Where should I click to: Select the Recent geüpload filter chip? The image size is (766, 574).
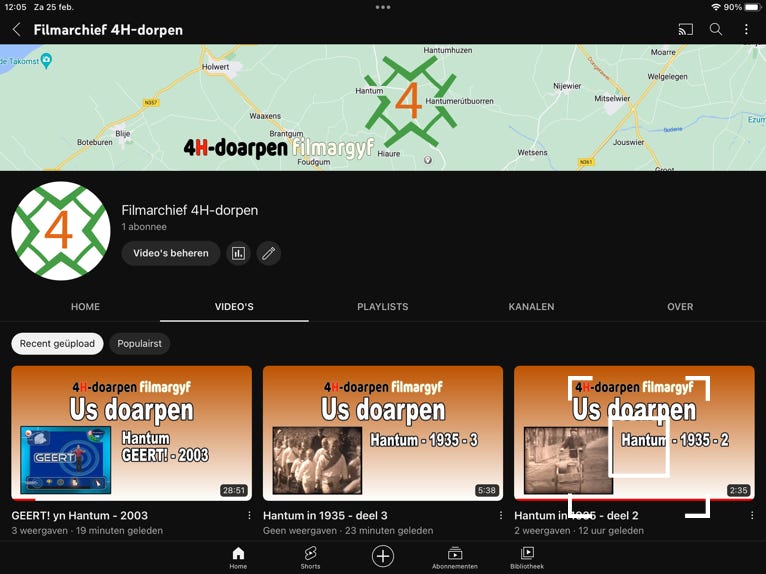click(57, 343)
